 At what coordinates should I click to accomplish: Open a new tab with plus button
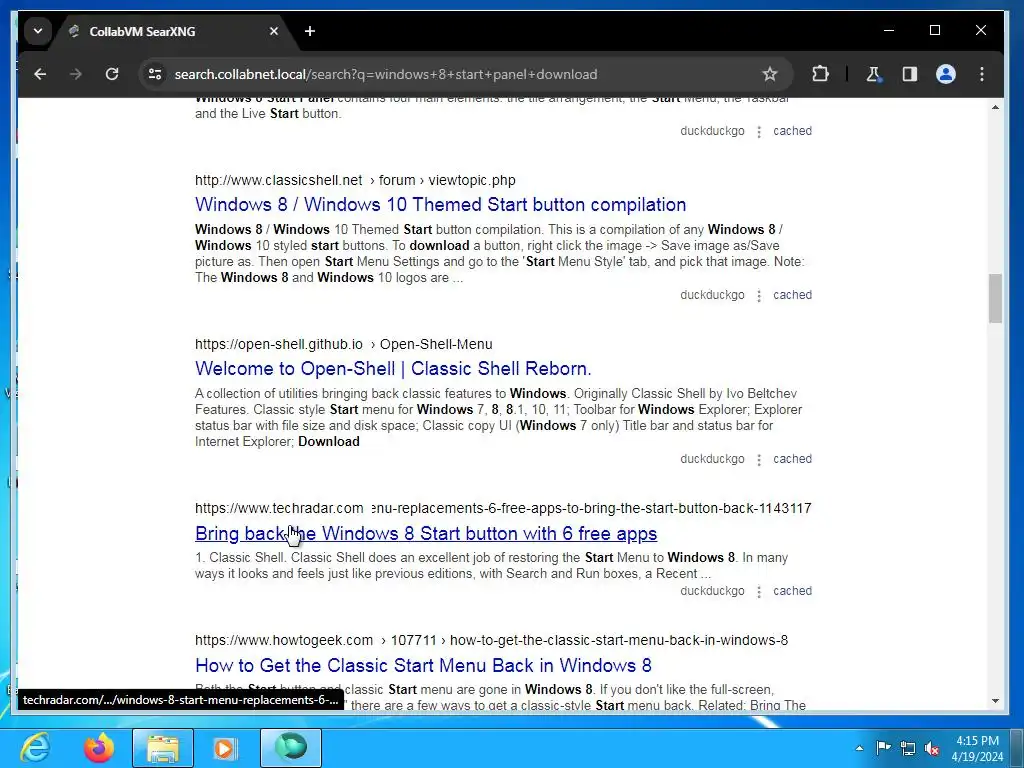coord(310,31)
